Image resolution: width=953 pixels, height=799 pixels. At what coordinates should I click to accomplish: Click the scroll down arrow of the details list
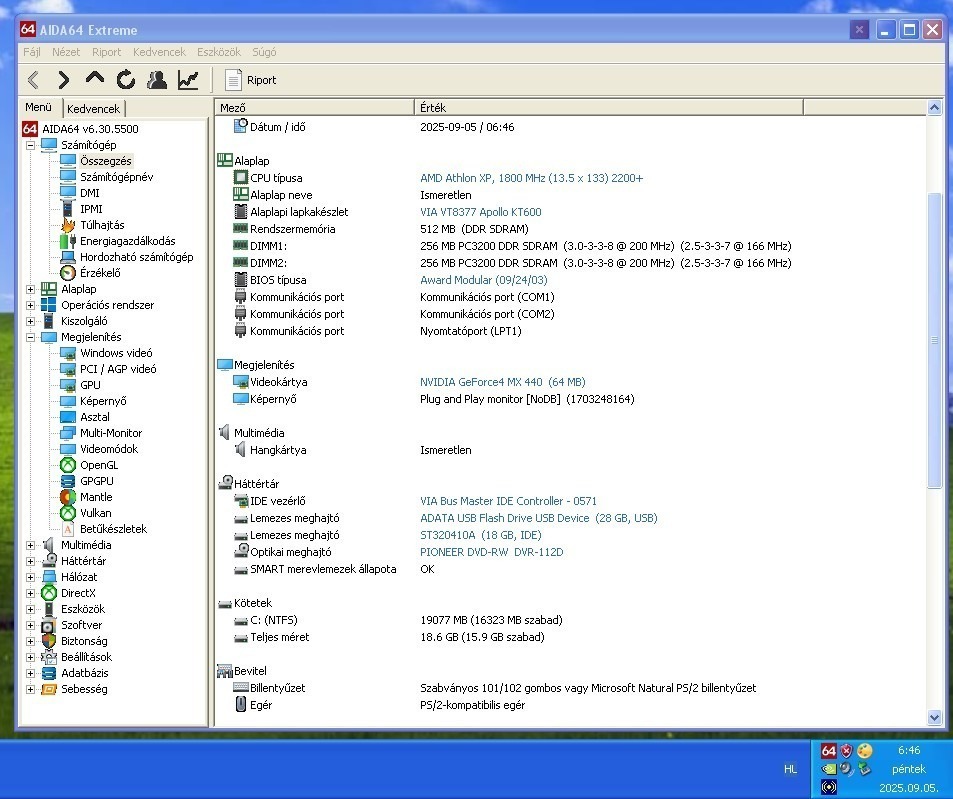[934, 717]
